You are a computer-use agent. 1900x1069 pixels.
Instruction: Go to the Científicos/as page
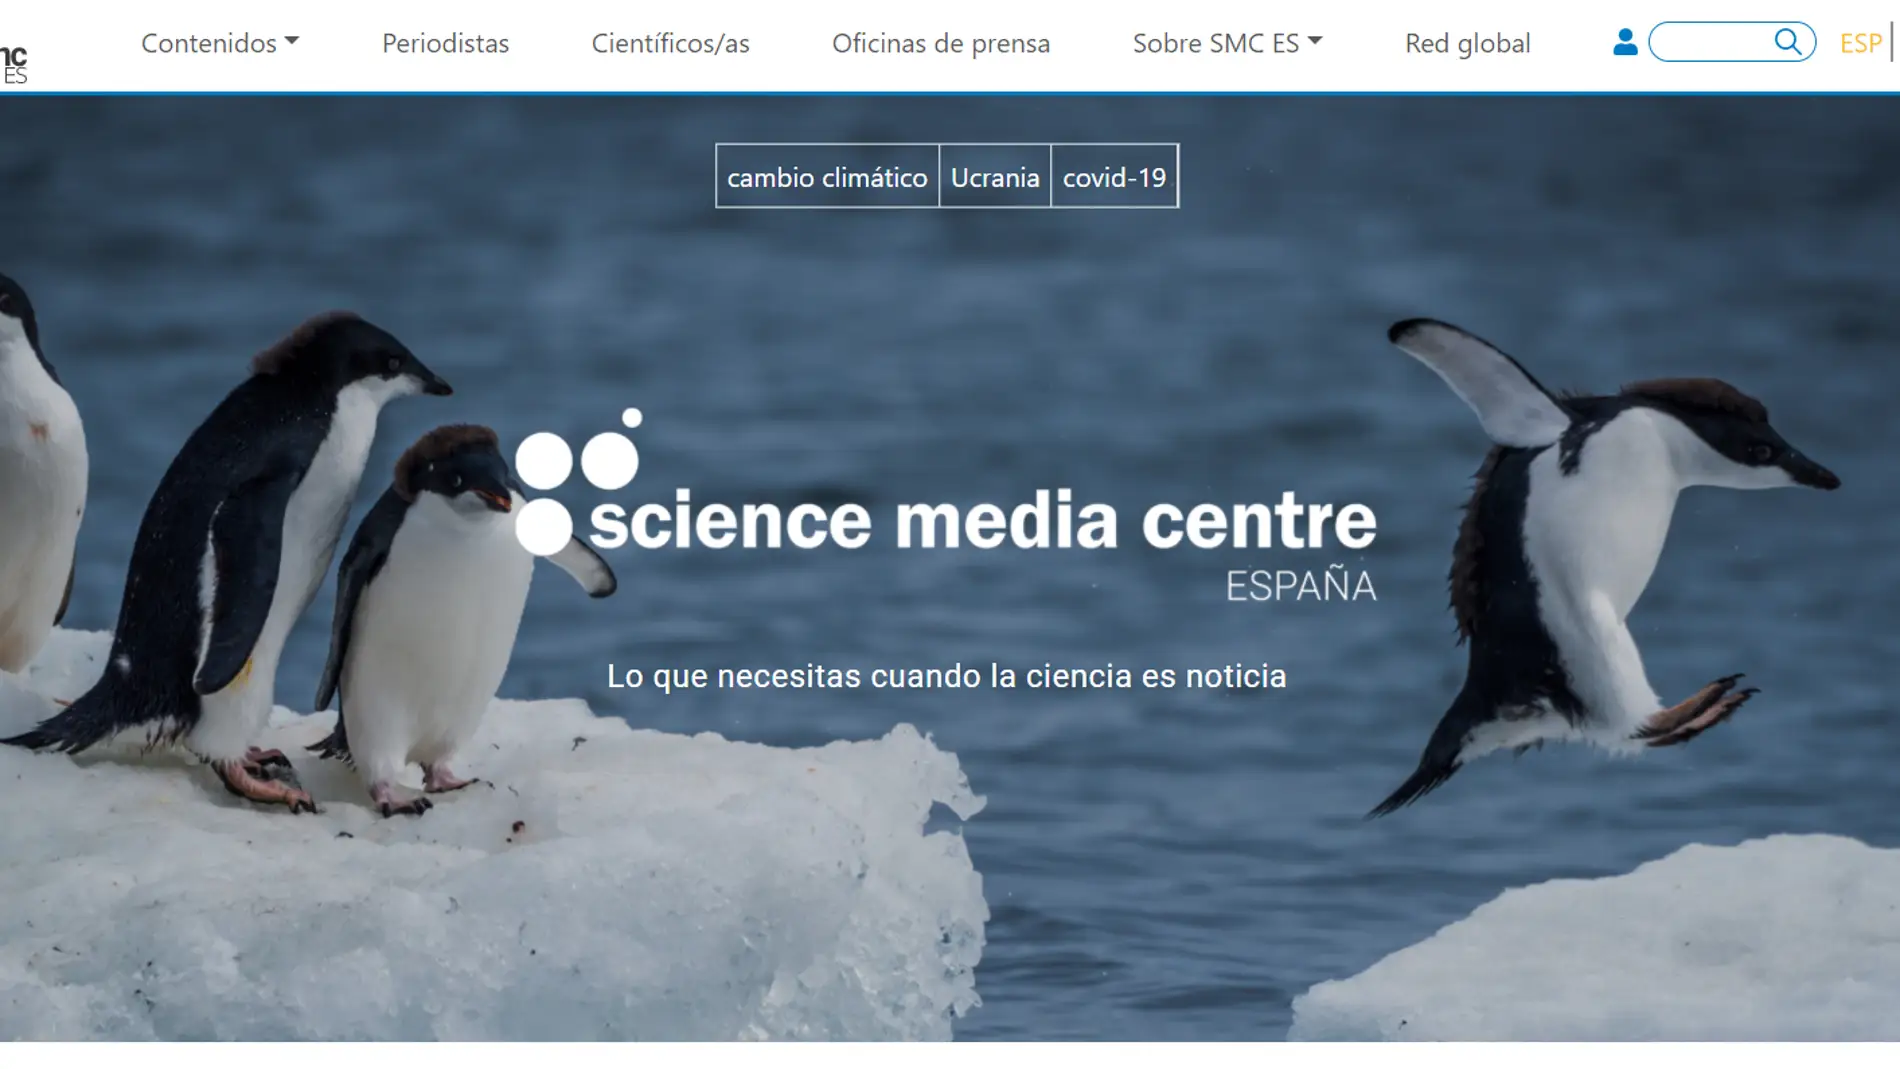pos(670,43)
